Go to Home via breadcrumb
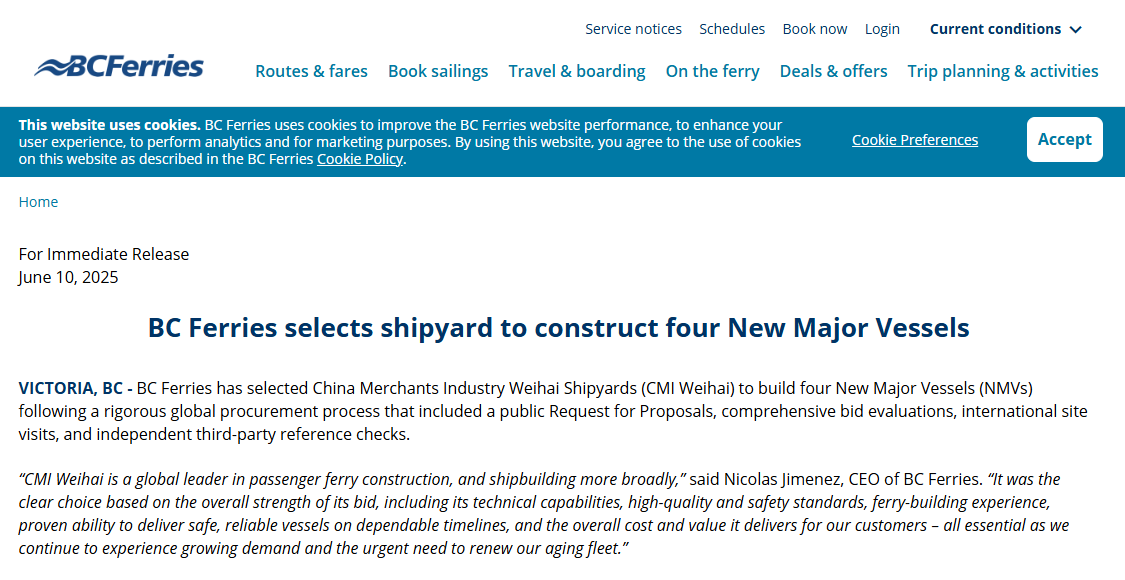The width and height of the screenshot is (1125, 580). coord(38,202)
